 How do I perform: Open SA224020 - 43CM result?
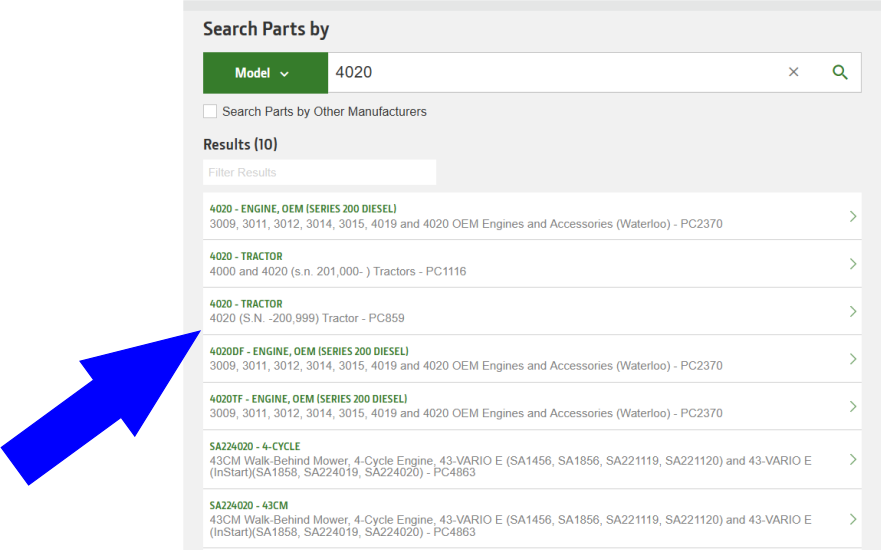pyautogui.click(x=532, y=519)
